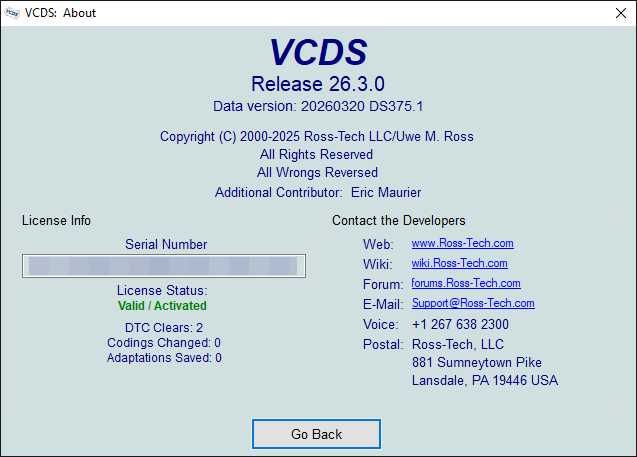Click the Serial Number label
Screen dimensions: 637x457
(166, 244)
